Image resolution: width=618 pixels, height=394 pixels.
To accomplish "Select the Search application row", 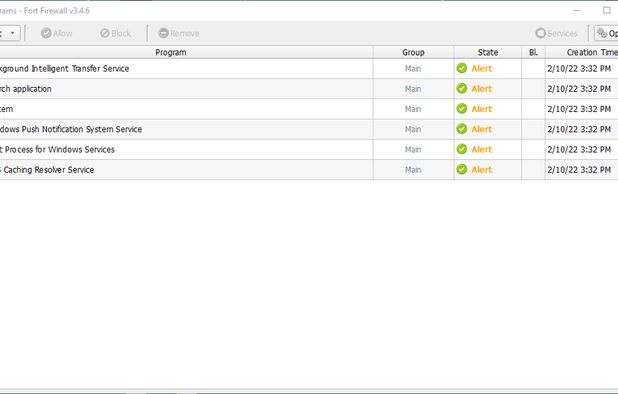I will pos(309,89).
